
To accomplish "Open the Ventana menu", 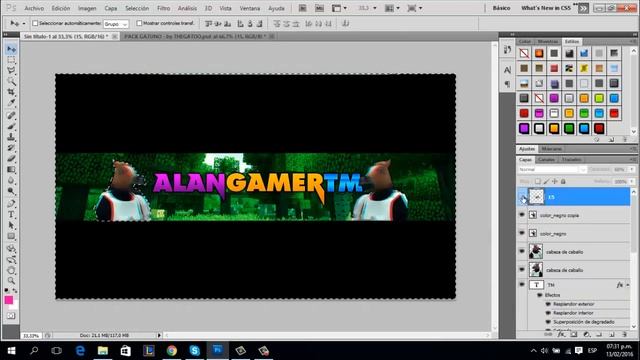I will point(250,8).
